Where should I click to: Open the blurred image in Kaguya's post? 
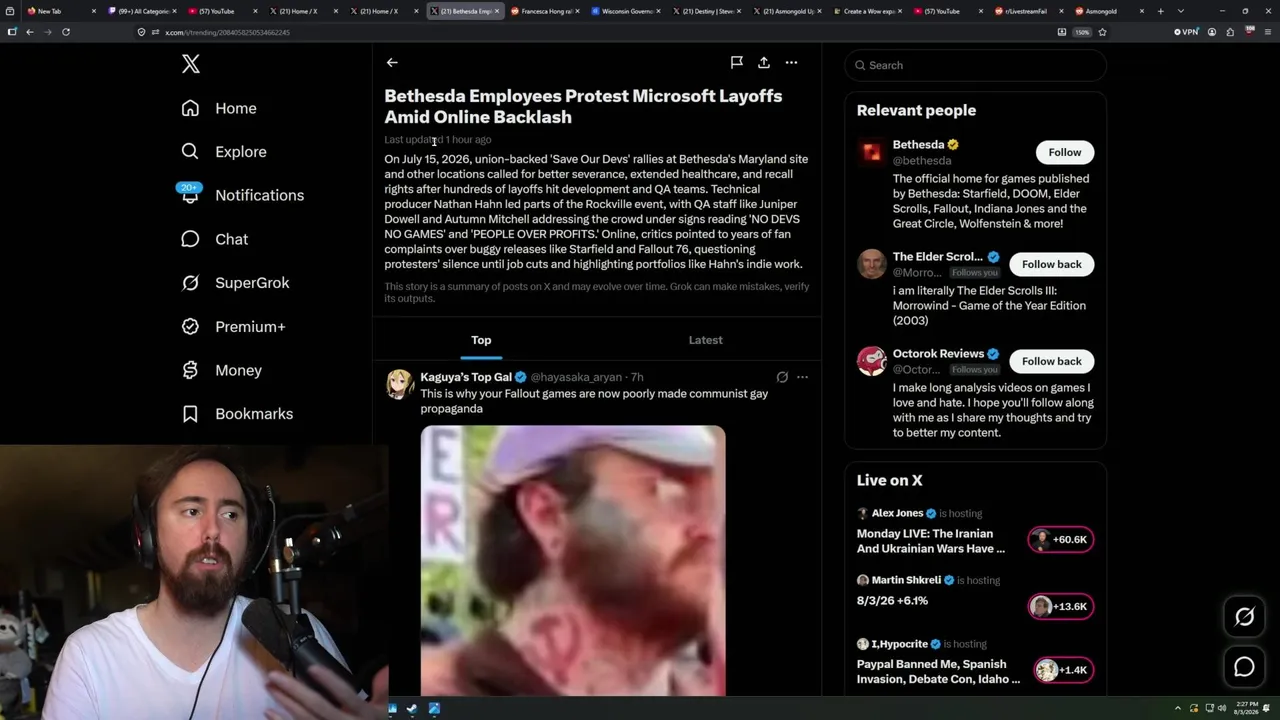click(573, 560)
